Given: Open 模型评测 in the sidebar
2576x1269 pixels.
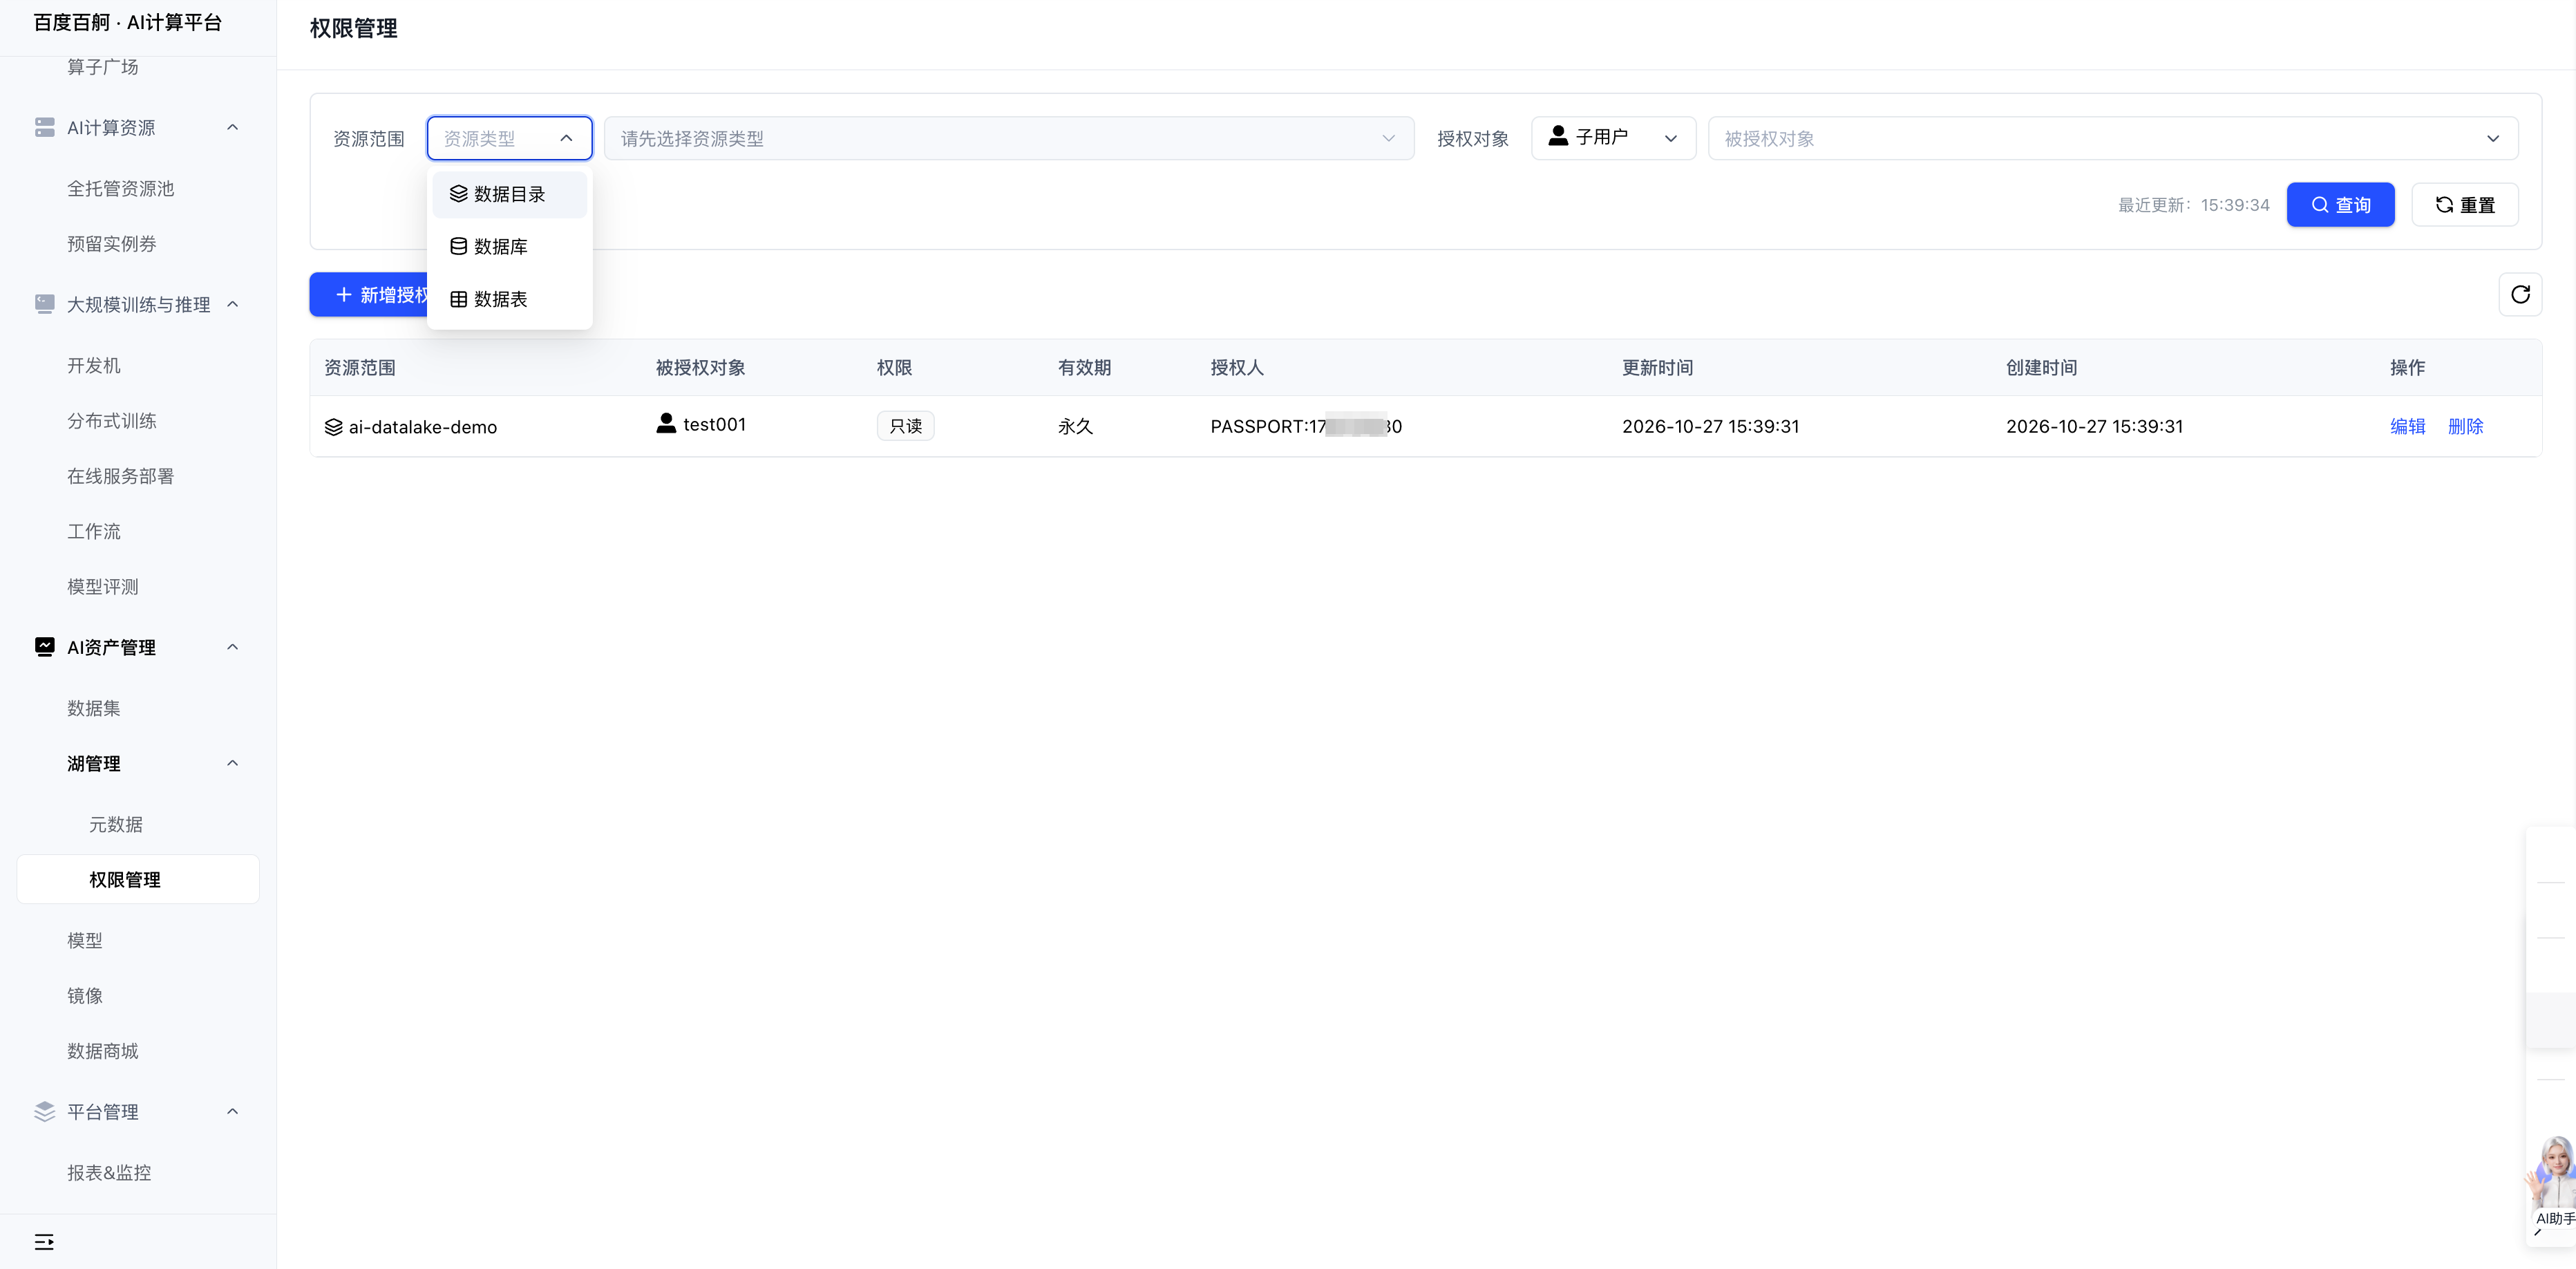Looking at the screenshot, I should point(102,586).
